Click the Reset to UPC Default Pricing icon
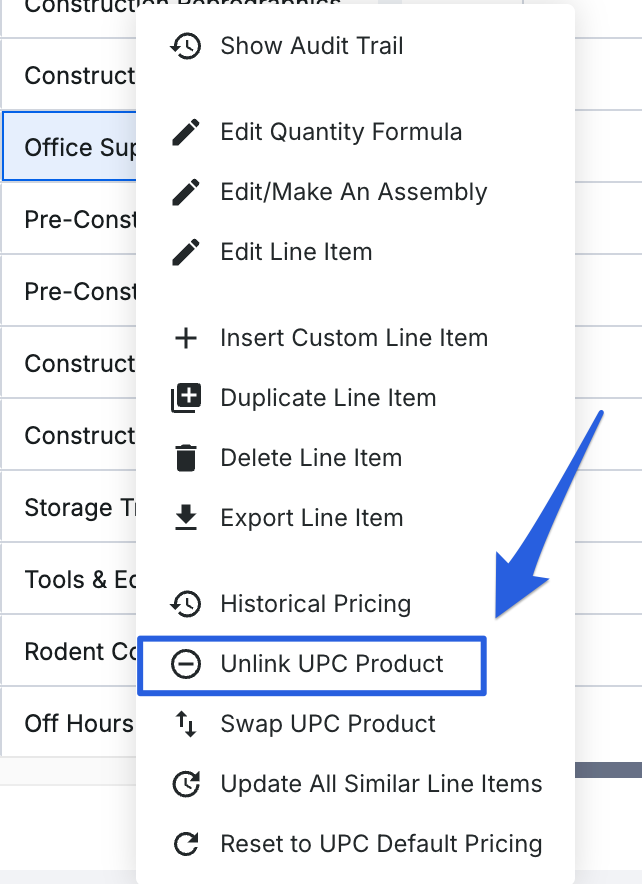Image resolution: width=642 pixels, height=884 pixels. [x=186, y=844]
